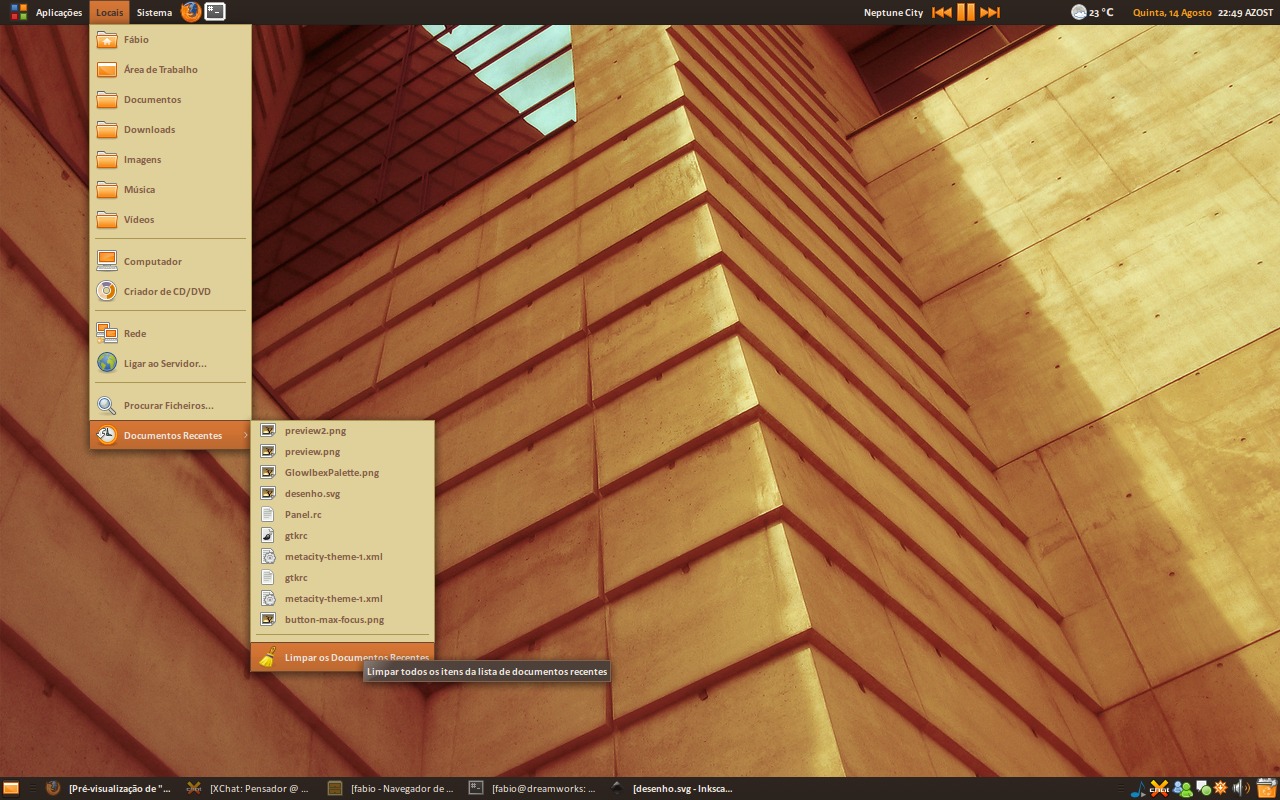
Task: Click Limpar os Documentos Recentes
Action: click(x=342, y=657)
